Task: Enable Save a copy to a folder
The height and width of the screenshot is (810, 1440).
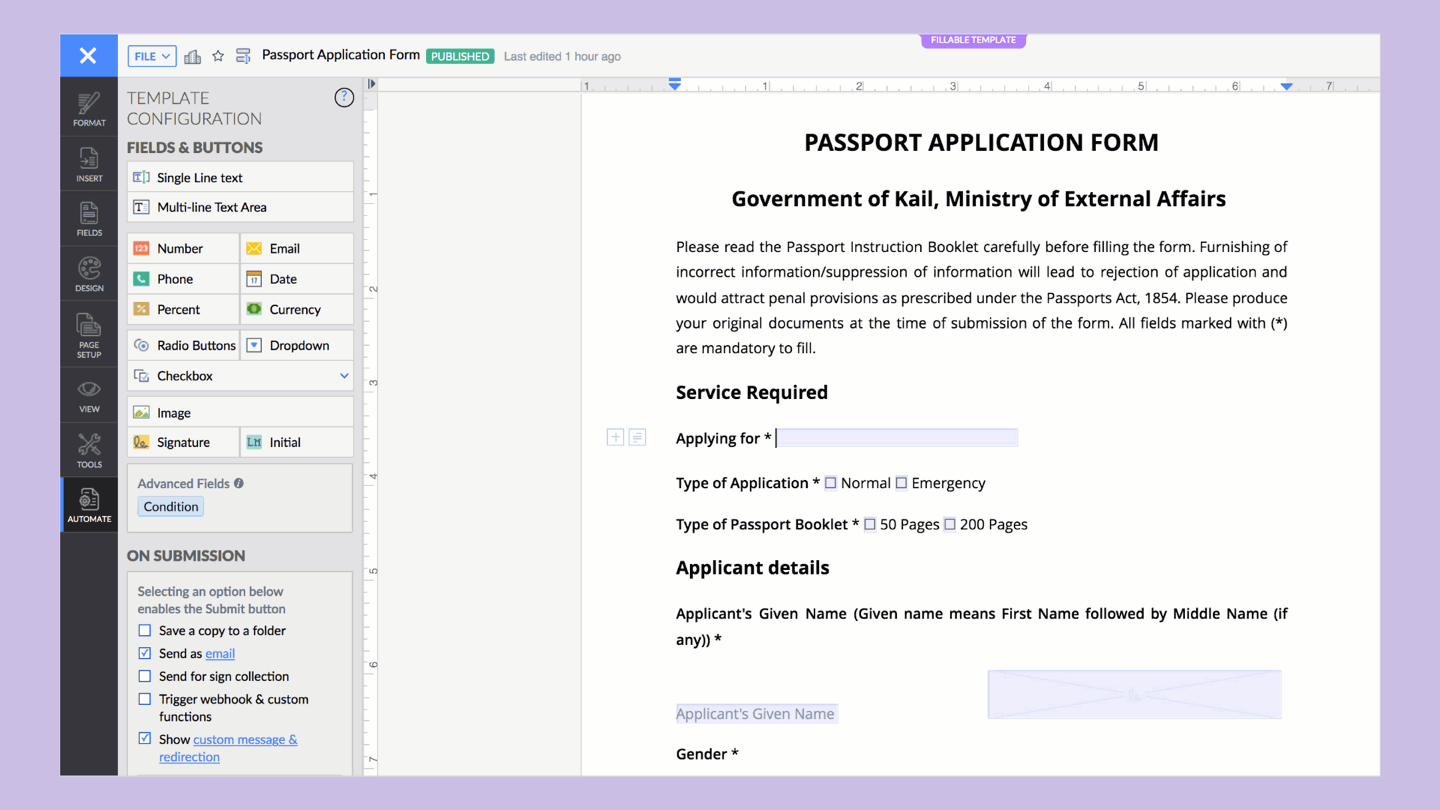Action: (145, 631)
